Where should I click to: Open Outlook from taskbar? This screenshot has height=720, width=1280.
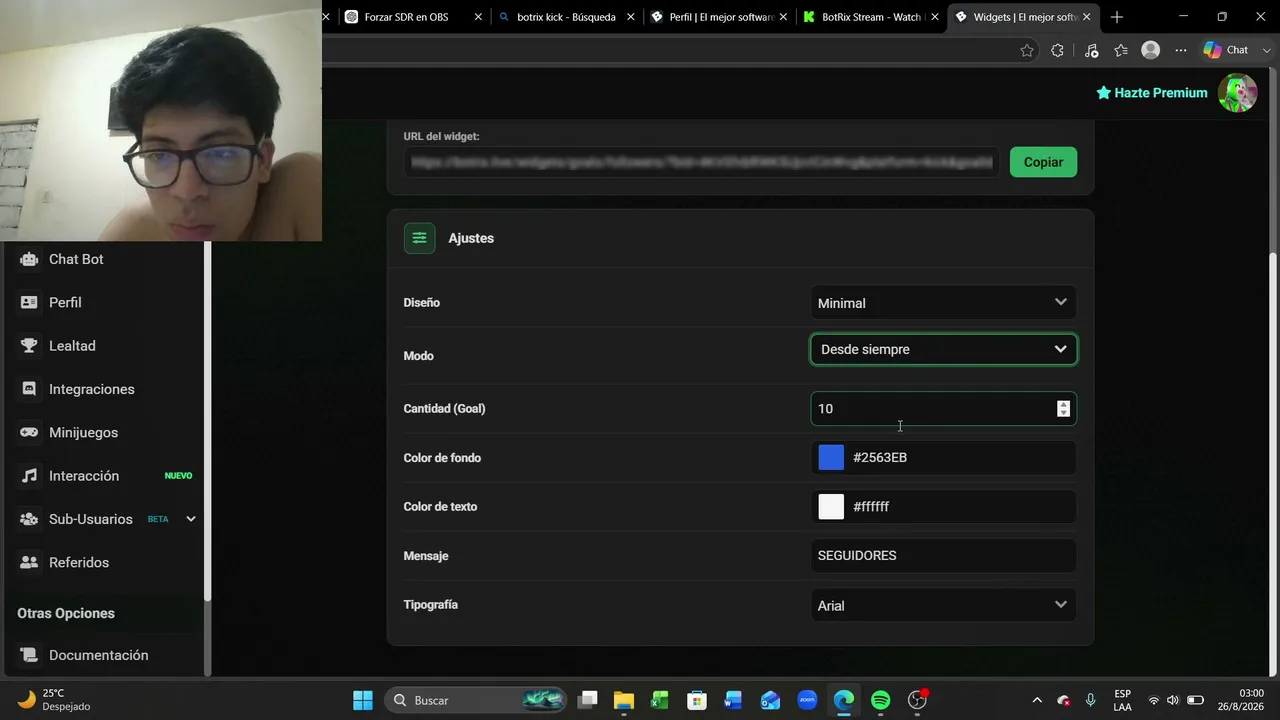[770, 700]
